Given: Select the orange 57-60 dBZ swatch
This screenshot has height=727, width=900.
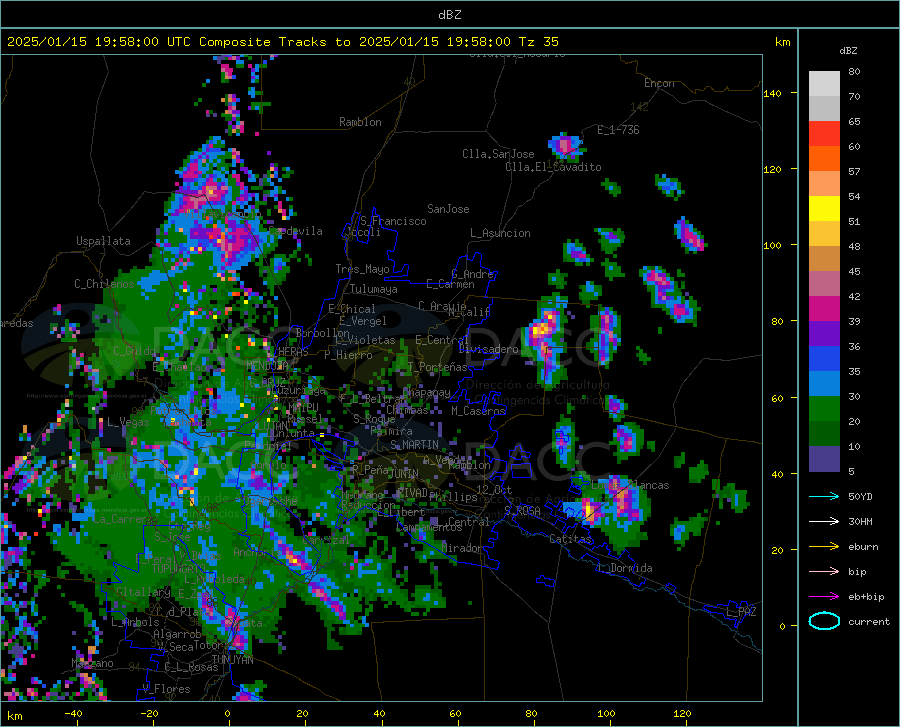Looking at the screenshot, I should click(824, 159).
